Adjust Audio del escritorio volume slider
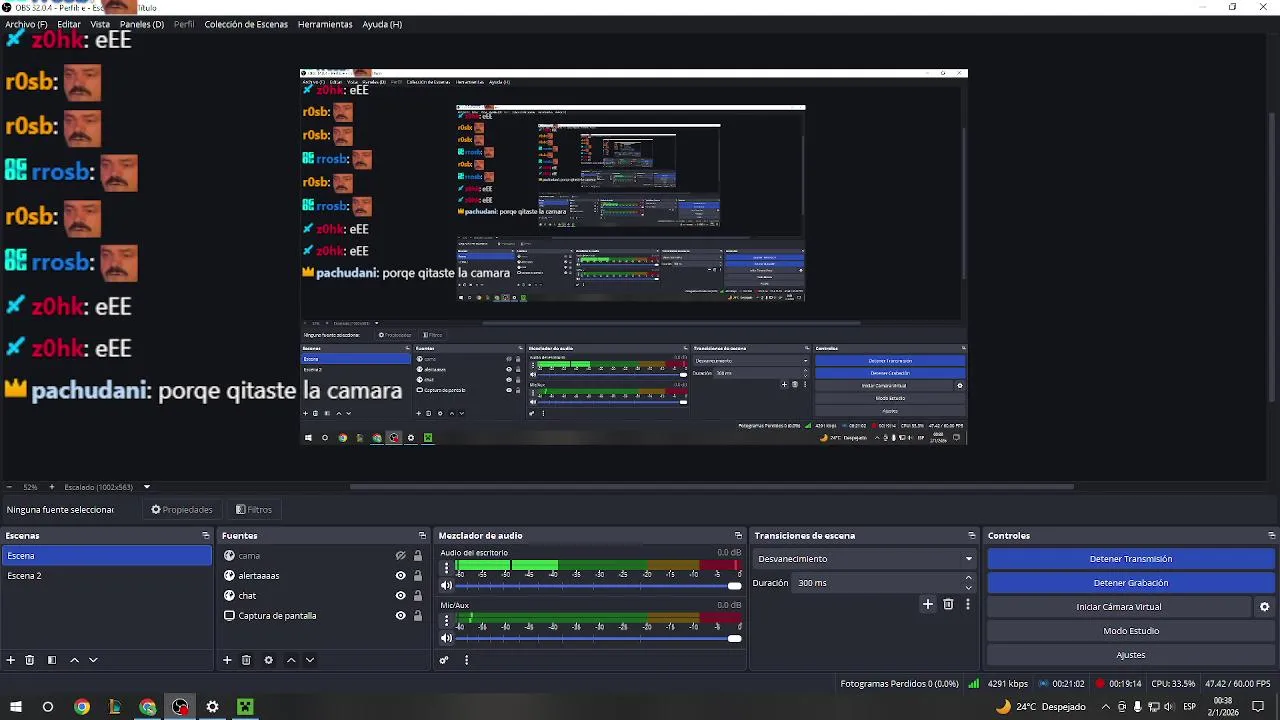The image size is (1280, 720). [x=600, y=586]
